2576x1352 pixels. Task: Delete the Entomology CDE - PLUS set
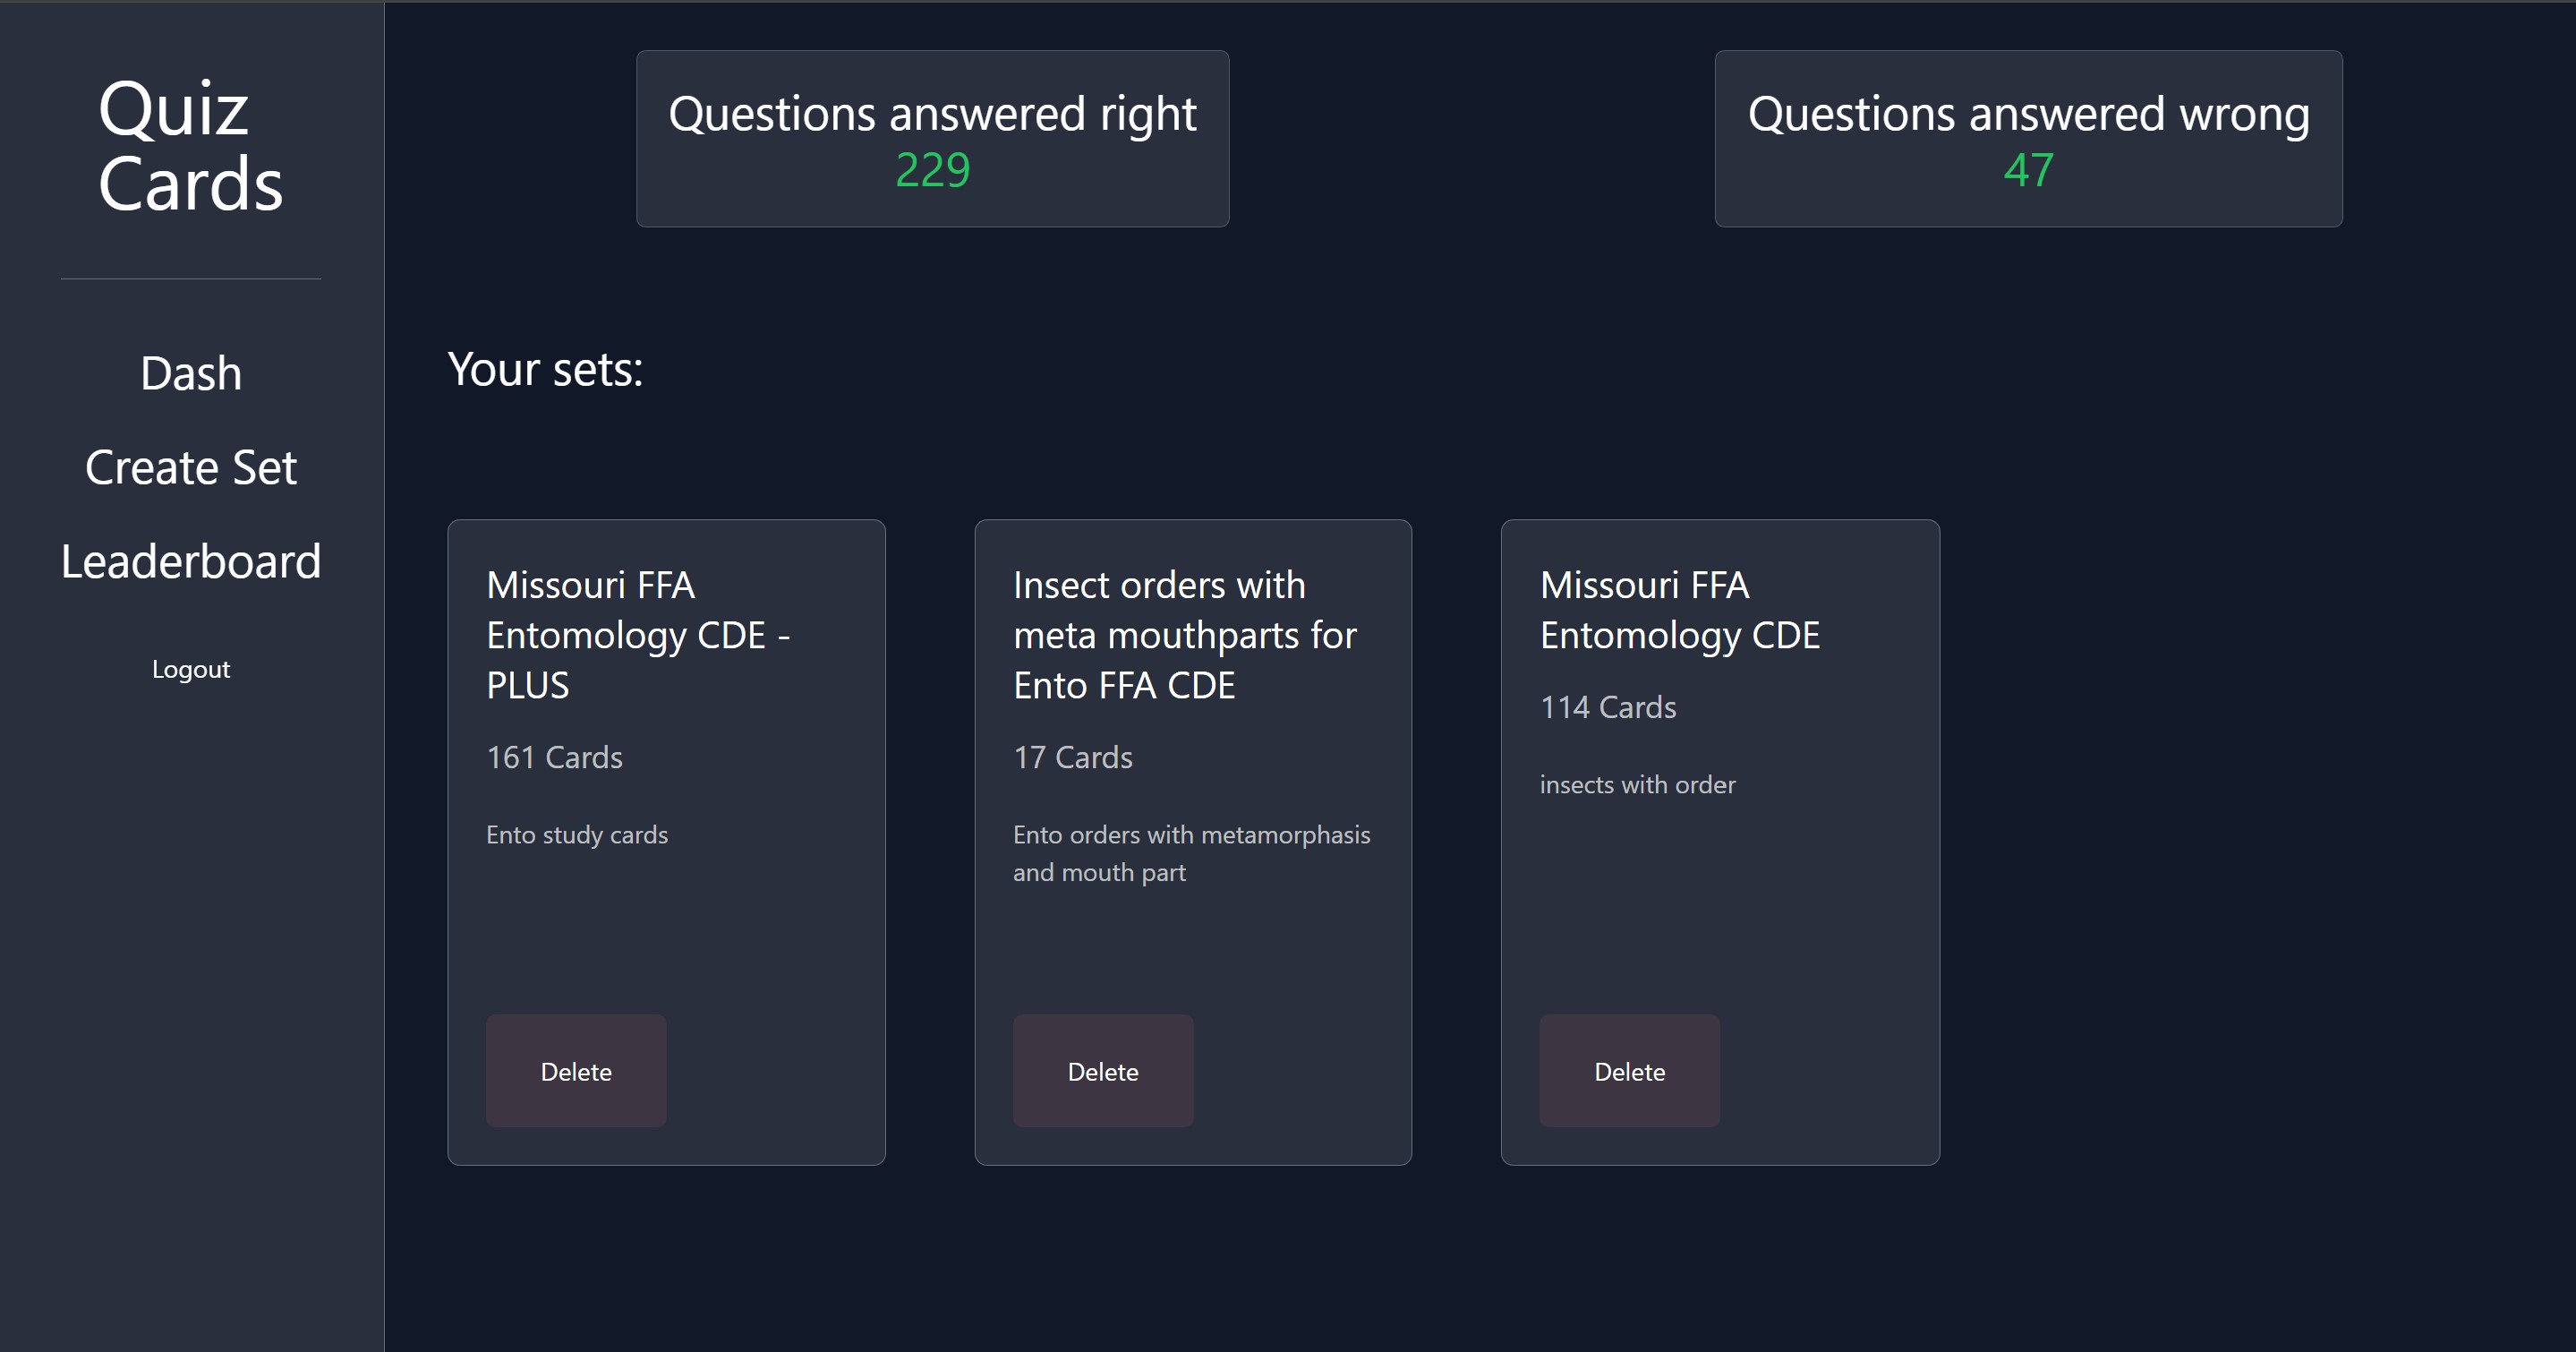click(x=576, y=1071)
